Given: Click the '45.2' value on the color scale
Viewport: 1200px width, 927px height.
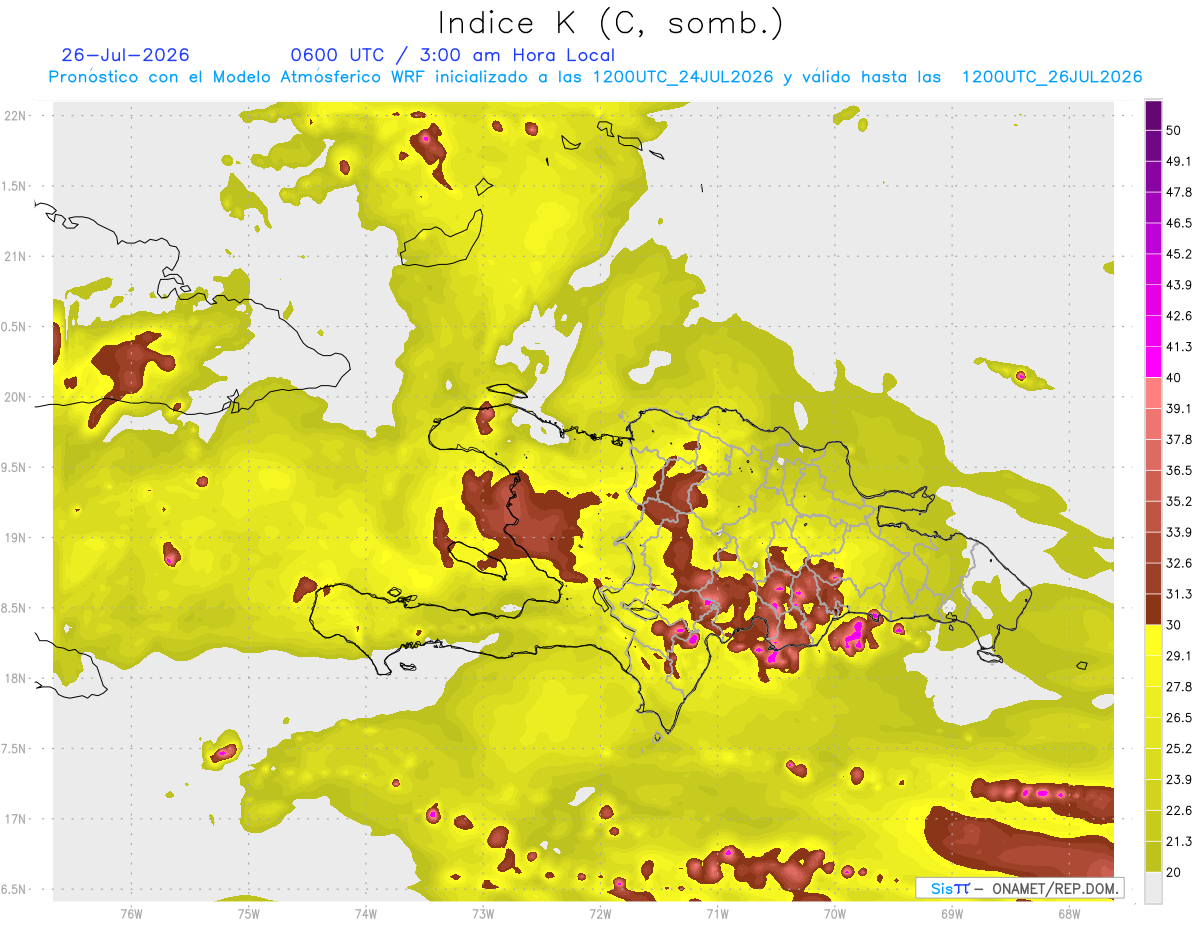Looking at the screenshot, I should (x=1178, y=254).
